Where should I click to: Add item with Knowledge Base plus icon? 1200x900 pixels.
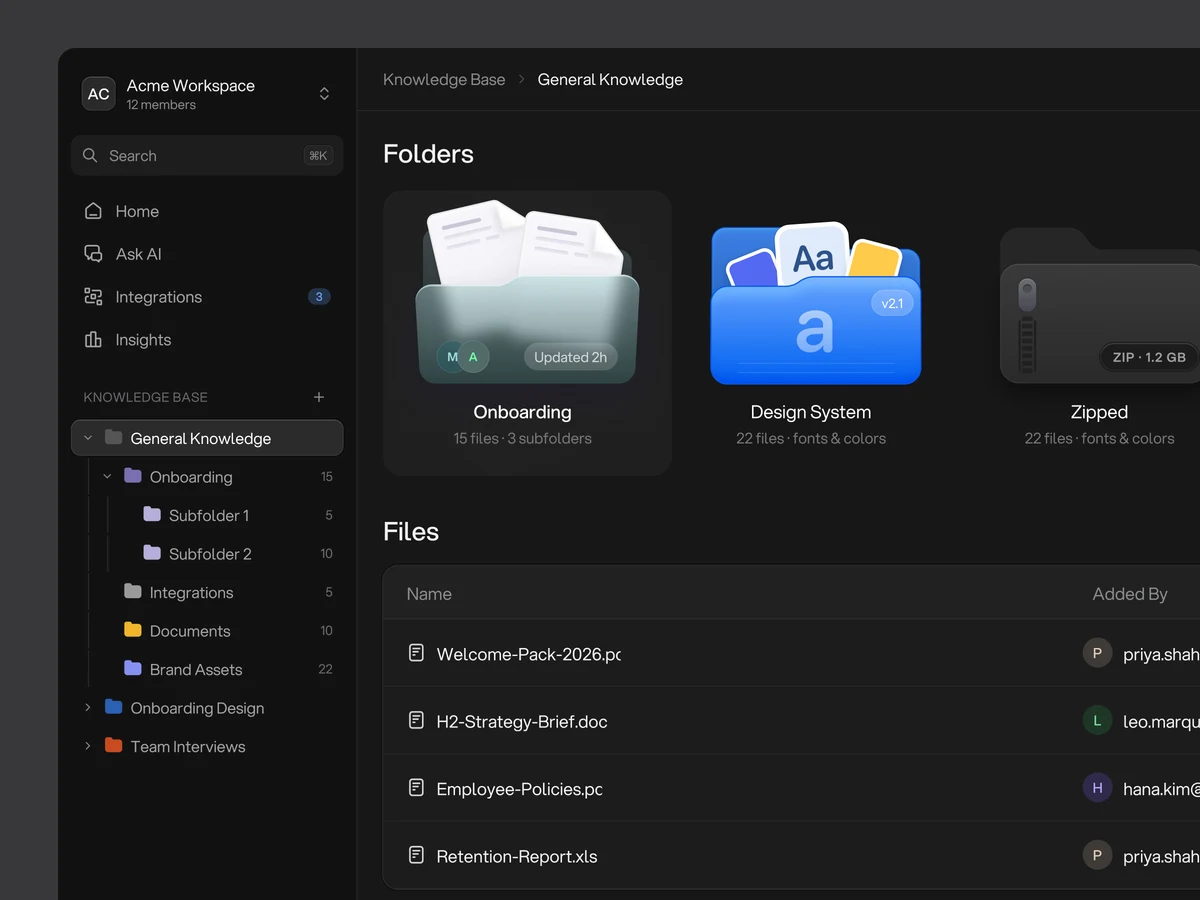[319, 397]
